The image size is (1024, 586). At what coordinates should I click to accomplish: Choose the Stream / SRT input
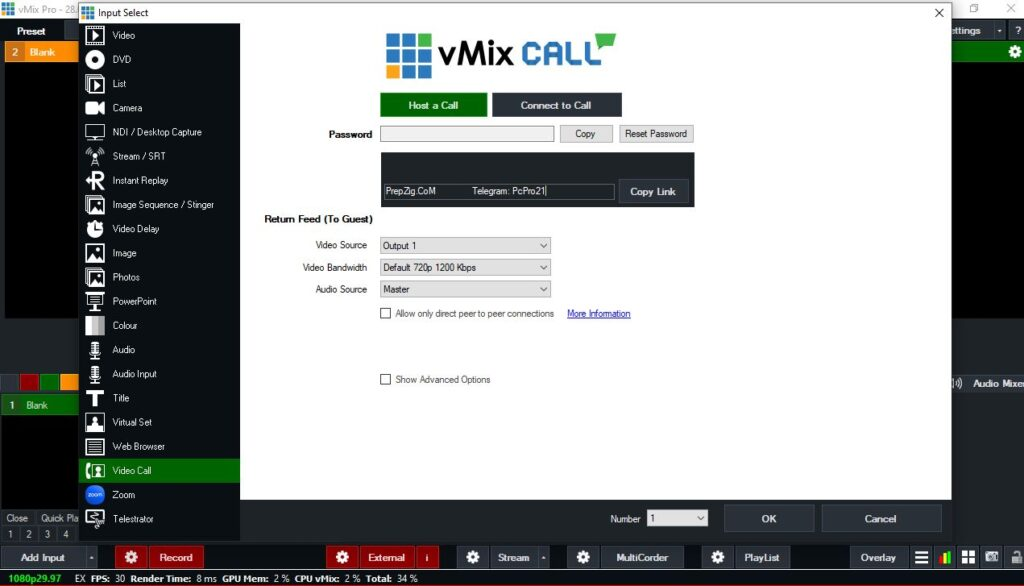point(159,156)
